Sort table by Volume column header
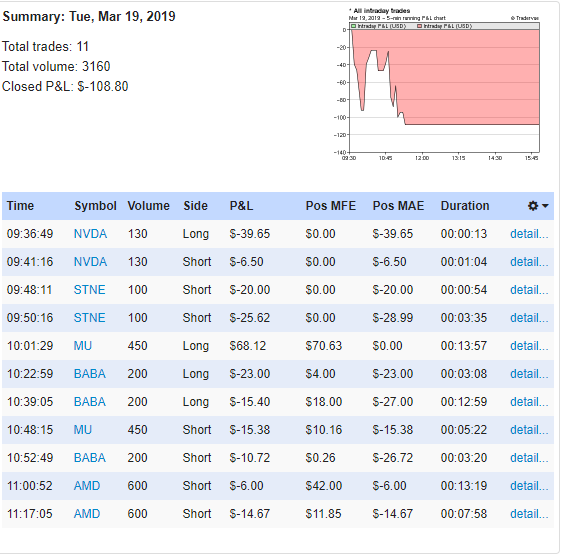The width and height of the screenshot is (562, 555). point(148,206)
